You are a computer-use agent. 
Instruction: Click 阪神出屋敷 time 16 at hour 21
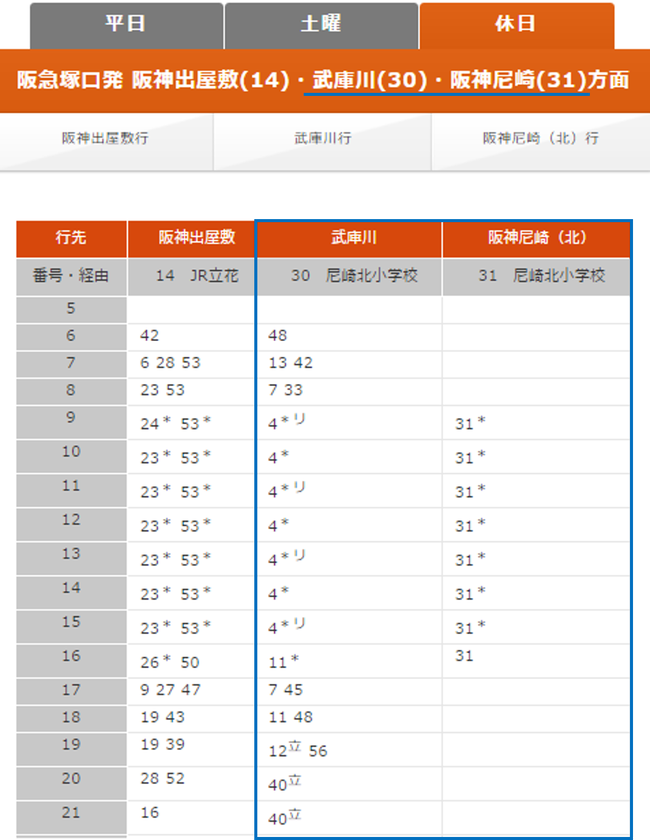(150, 813)
